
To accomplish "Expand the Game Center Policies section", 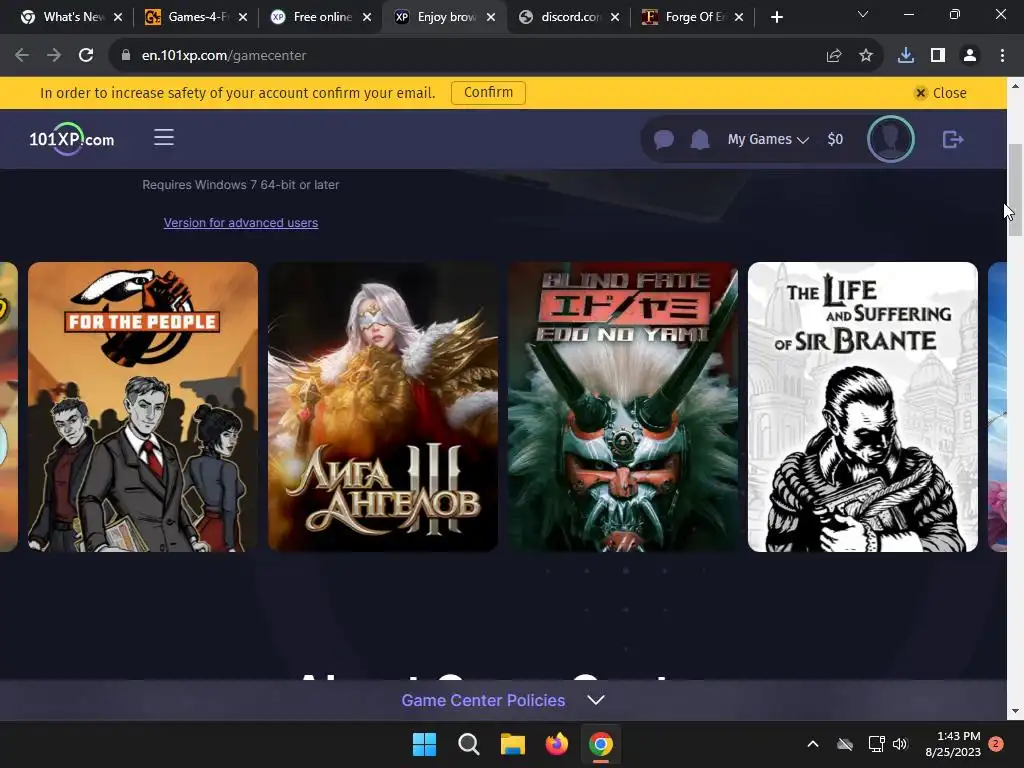I will pyautogui.click(x=596, y=700).
